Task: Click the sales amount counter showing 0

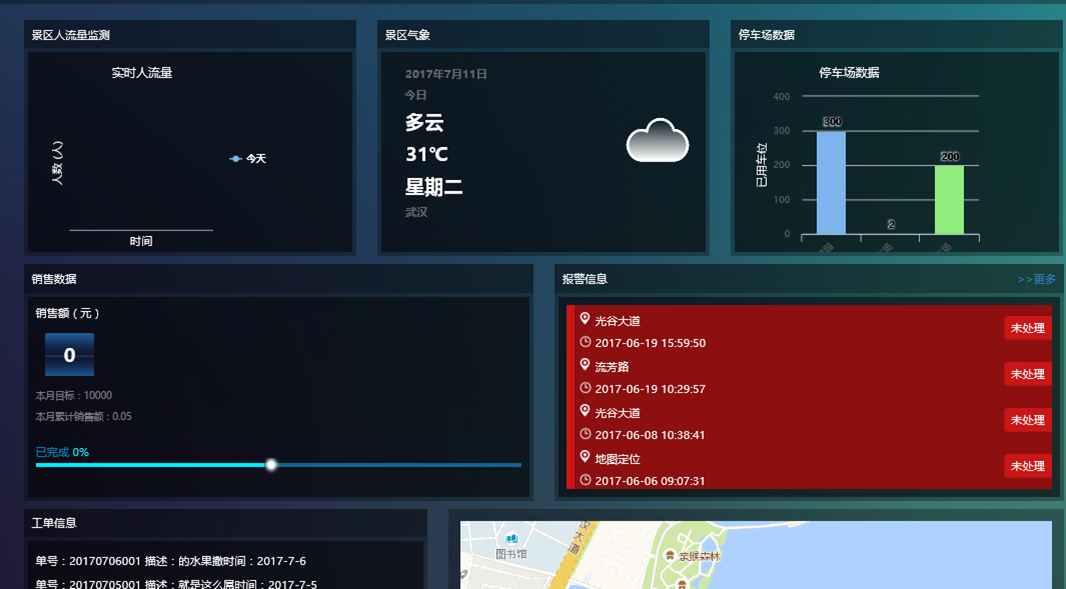Action: [x=69, y=354]
